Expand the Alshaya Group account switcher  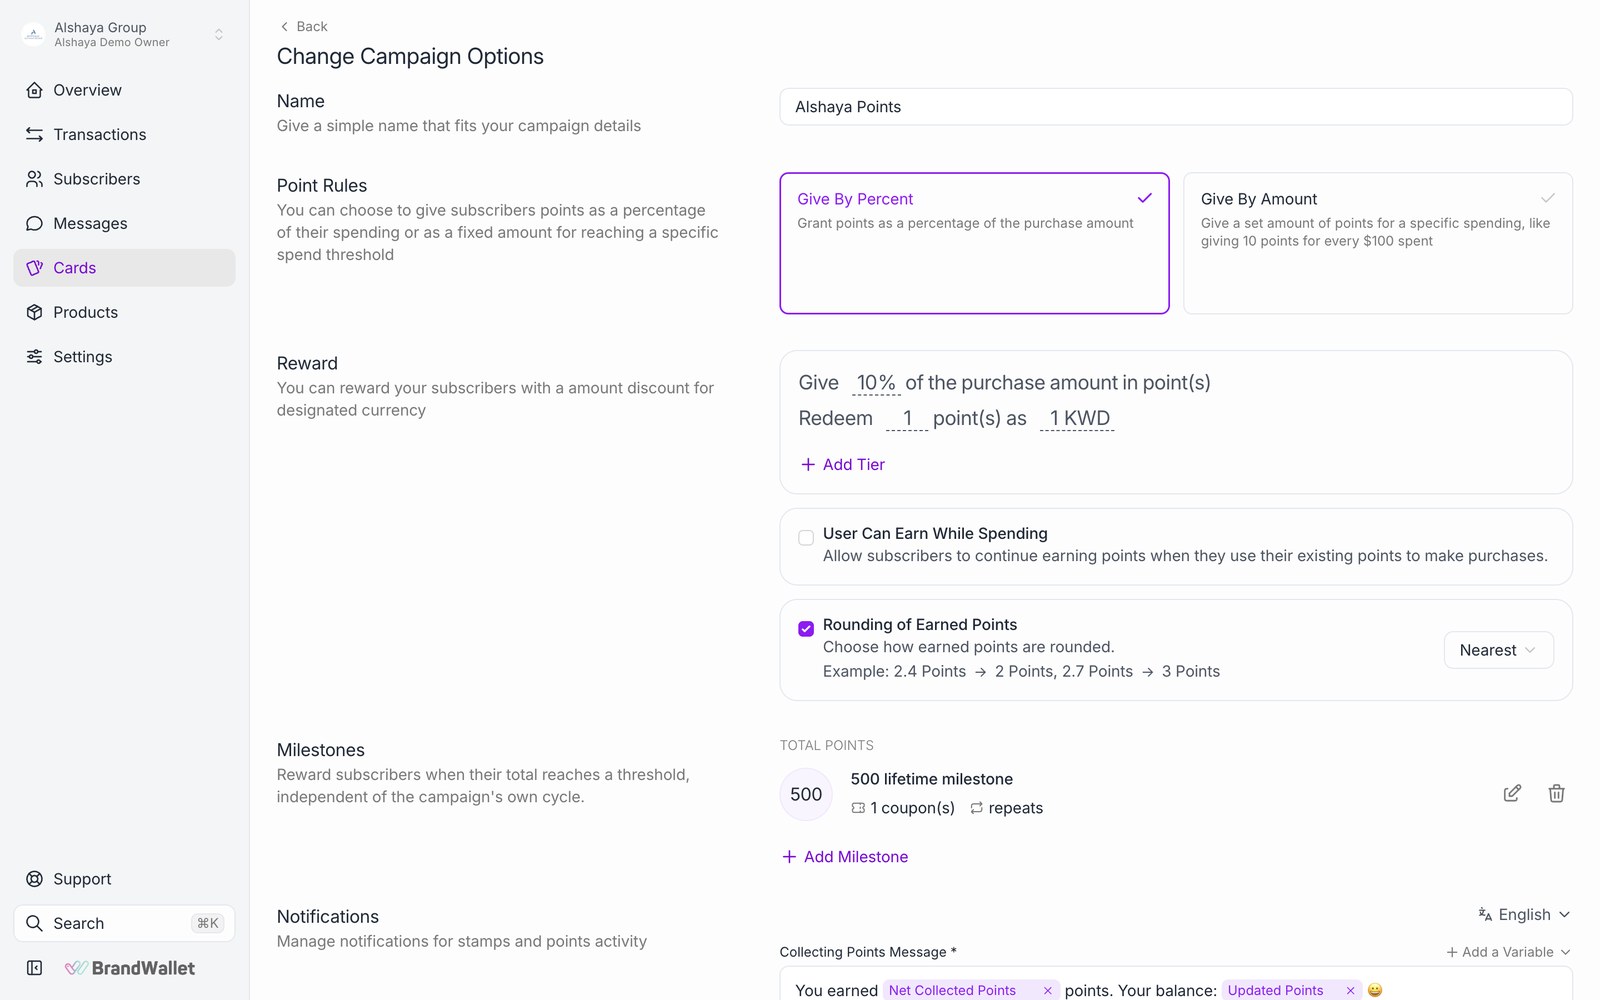pyautogui.click(x=219, y=35)
